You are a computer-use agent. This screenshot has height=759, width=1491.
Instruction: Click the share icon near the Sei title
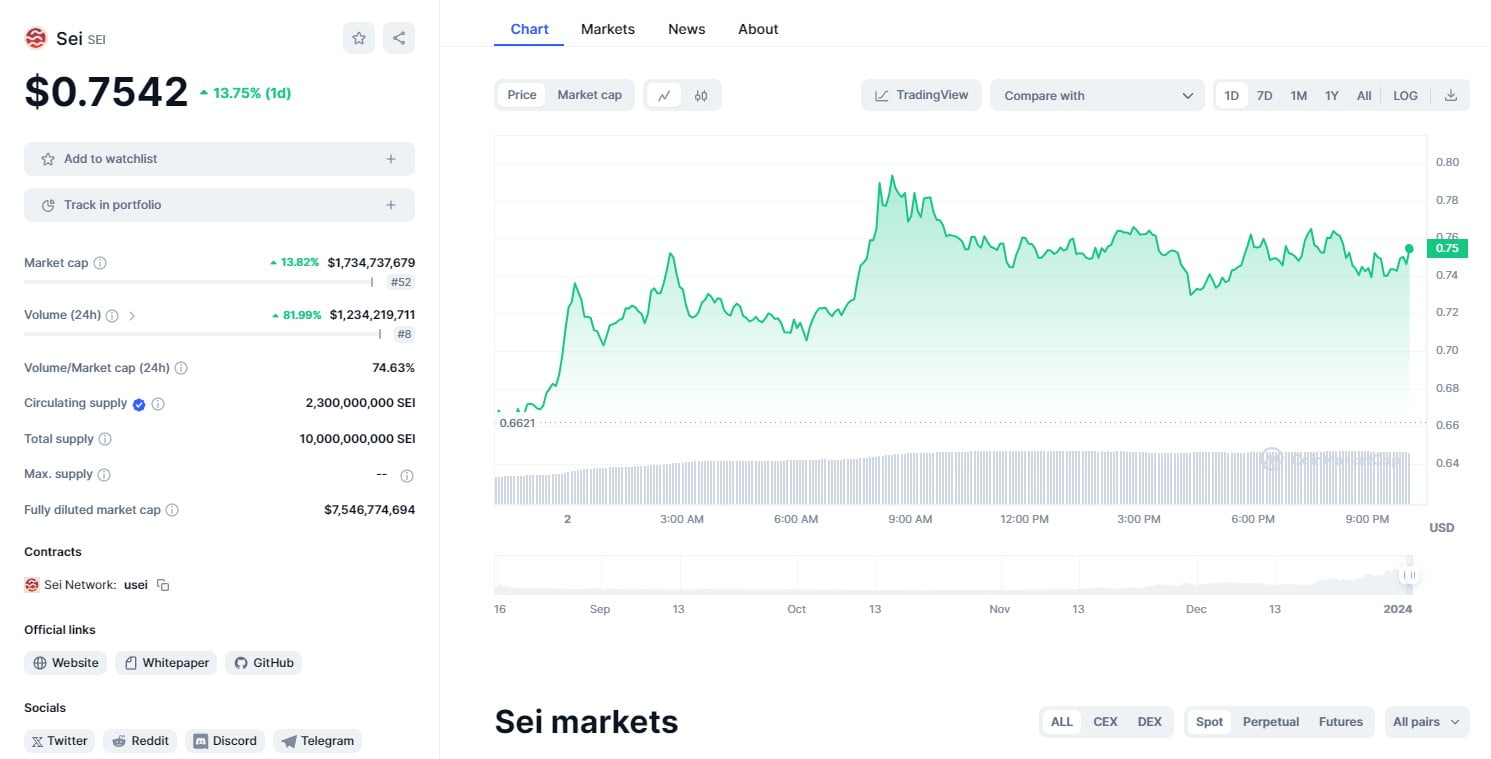[x=399, y=38]
